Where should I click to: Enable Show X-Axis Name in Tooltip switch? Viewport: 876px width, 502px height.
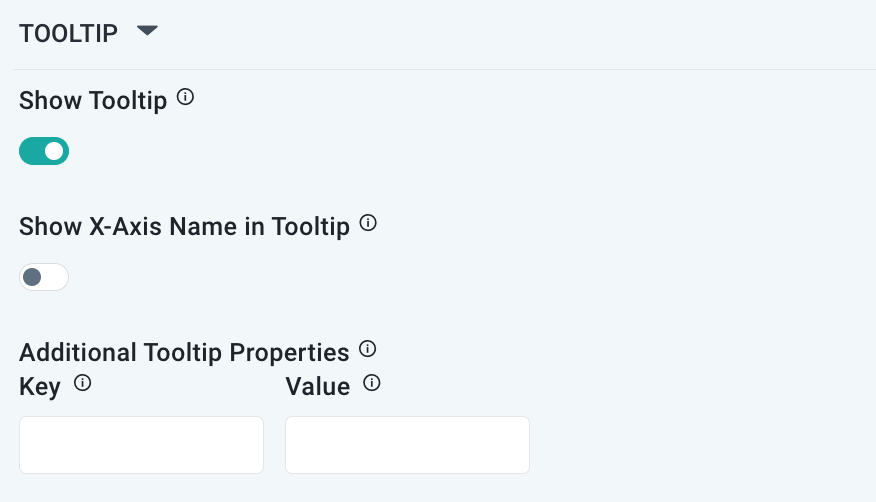[44, 277]
